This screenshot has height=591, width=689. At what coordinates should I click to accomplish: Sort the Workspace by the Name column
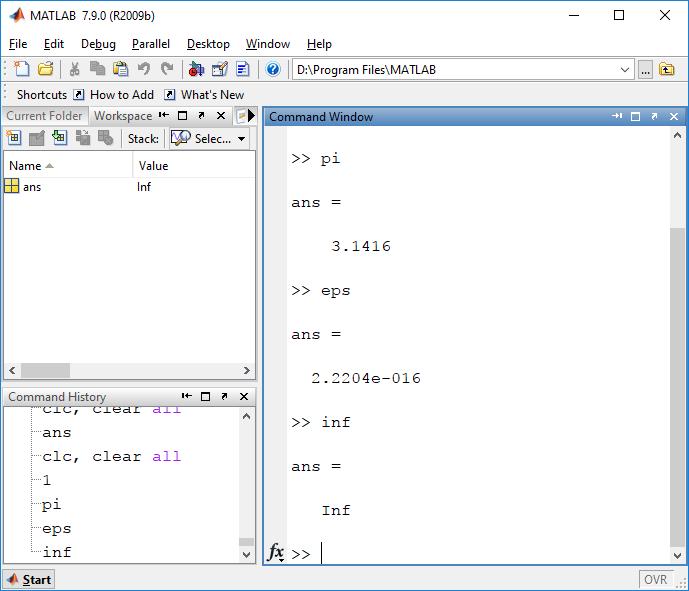(31, 166)
